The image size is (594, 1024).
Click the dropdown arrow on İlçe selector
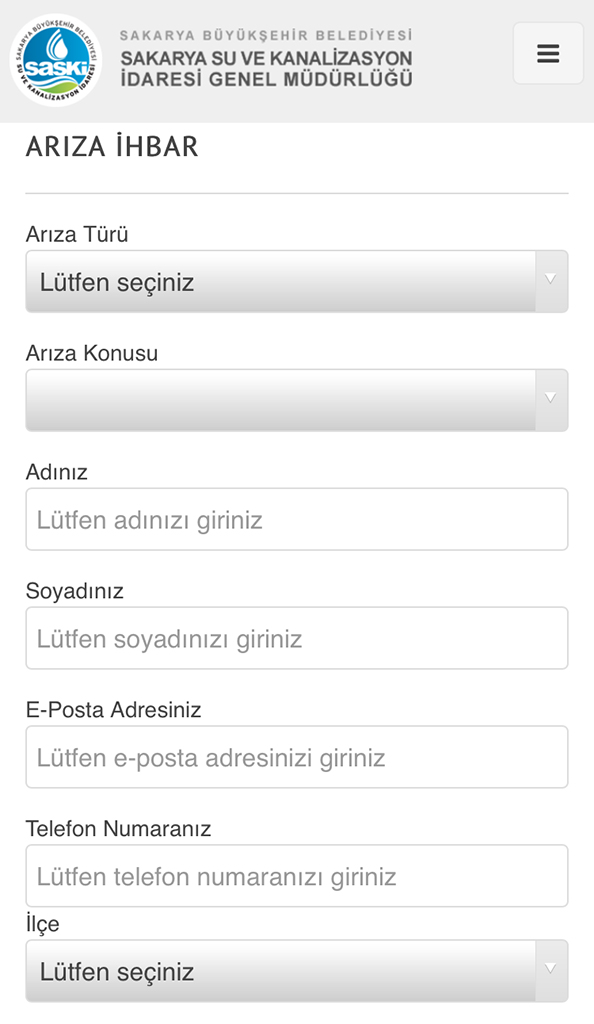551,970
